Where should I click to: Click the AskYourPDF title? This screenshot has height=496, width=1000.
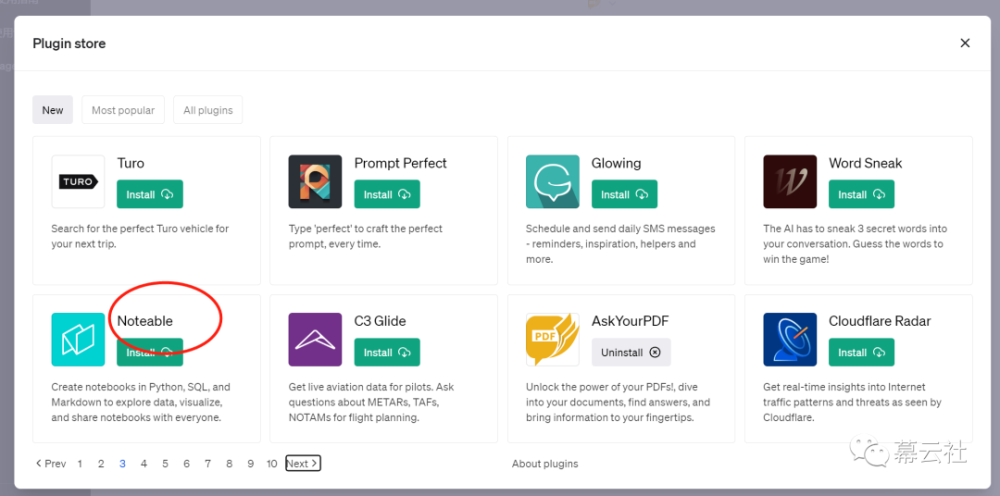pos(630,321)
